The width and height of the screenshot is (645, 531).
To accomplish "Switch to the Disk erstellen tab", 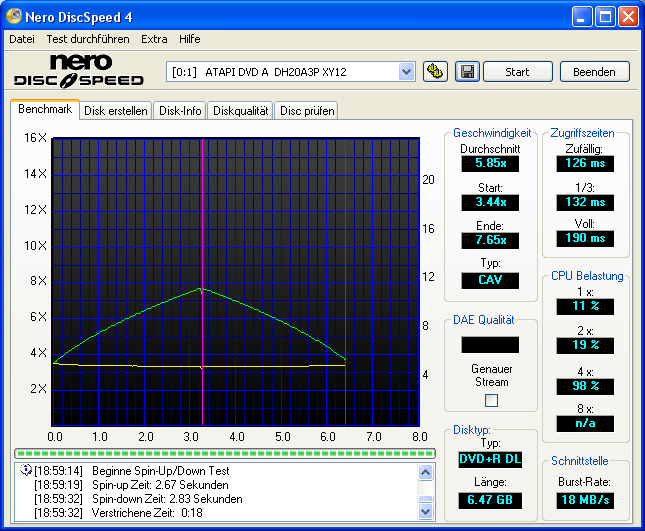I will click(x=116, y=111).
